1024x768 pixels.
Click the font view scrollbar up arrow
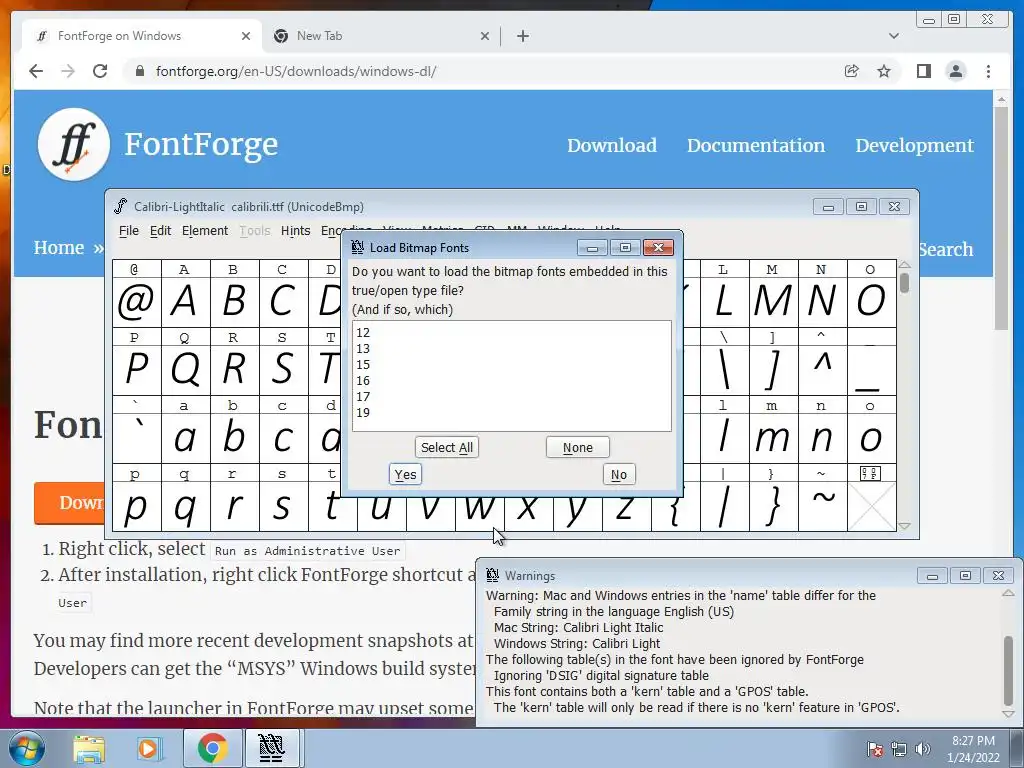pos(904,265)
